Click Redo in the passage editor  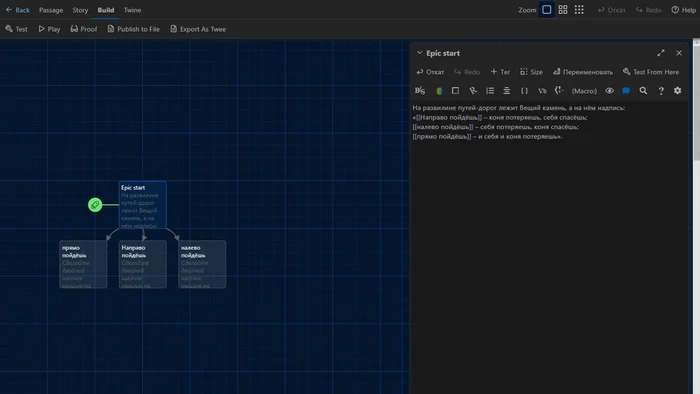tap(467, 72)
